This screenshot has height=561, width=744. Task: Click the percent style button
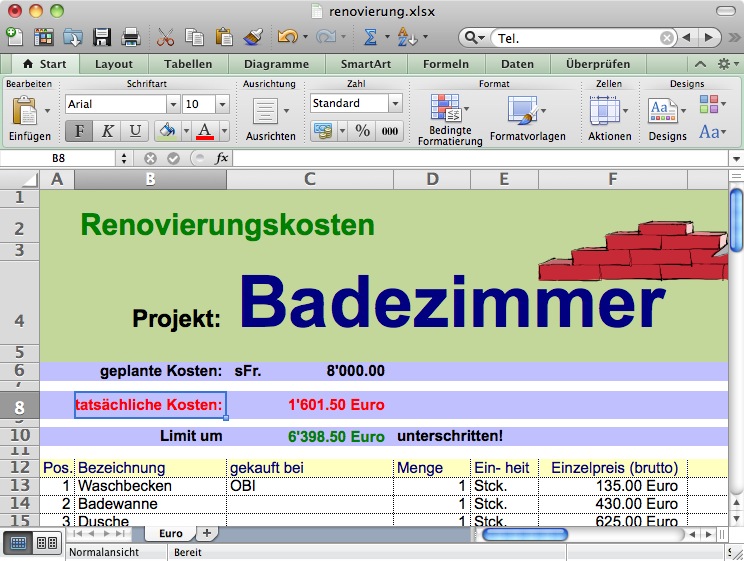362,131
